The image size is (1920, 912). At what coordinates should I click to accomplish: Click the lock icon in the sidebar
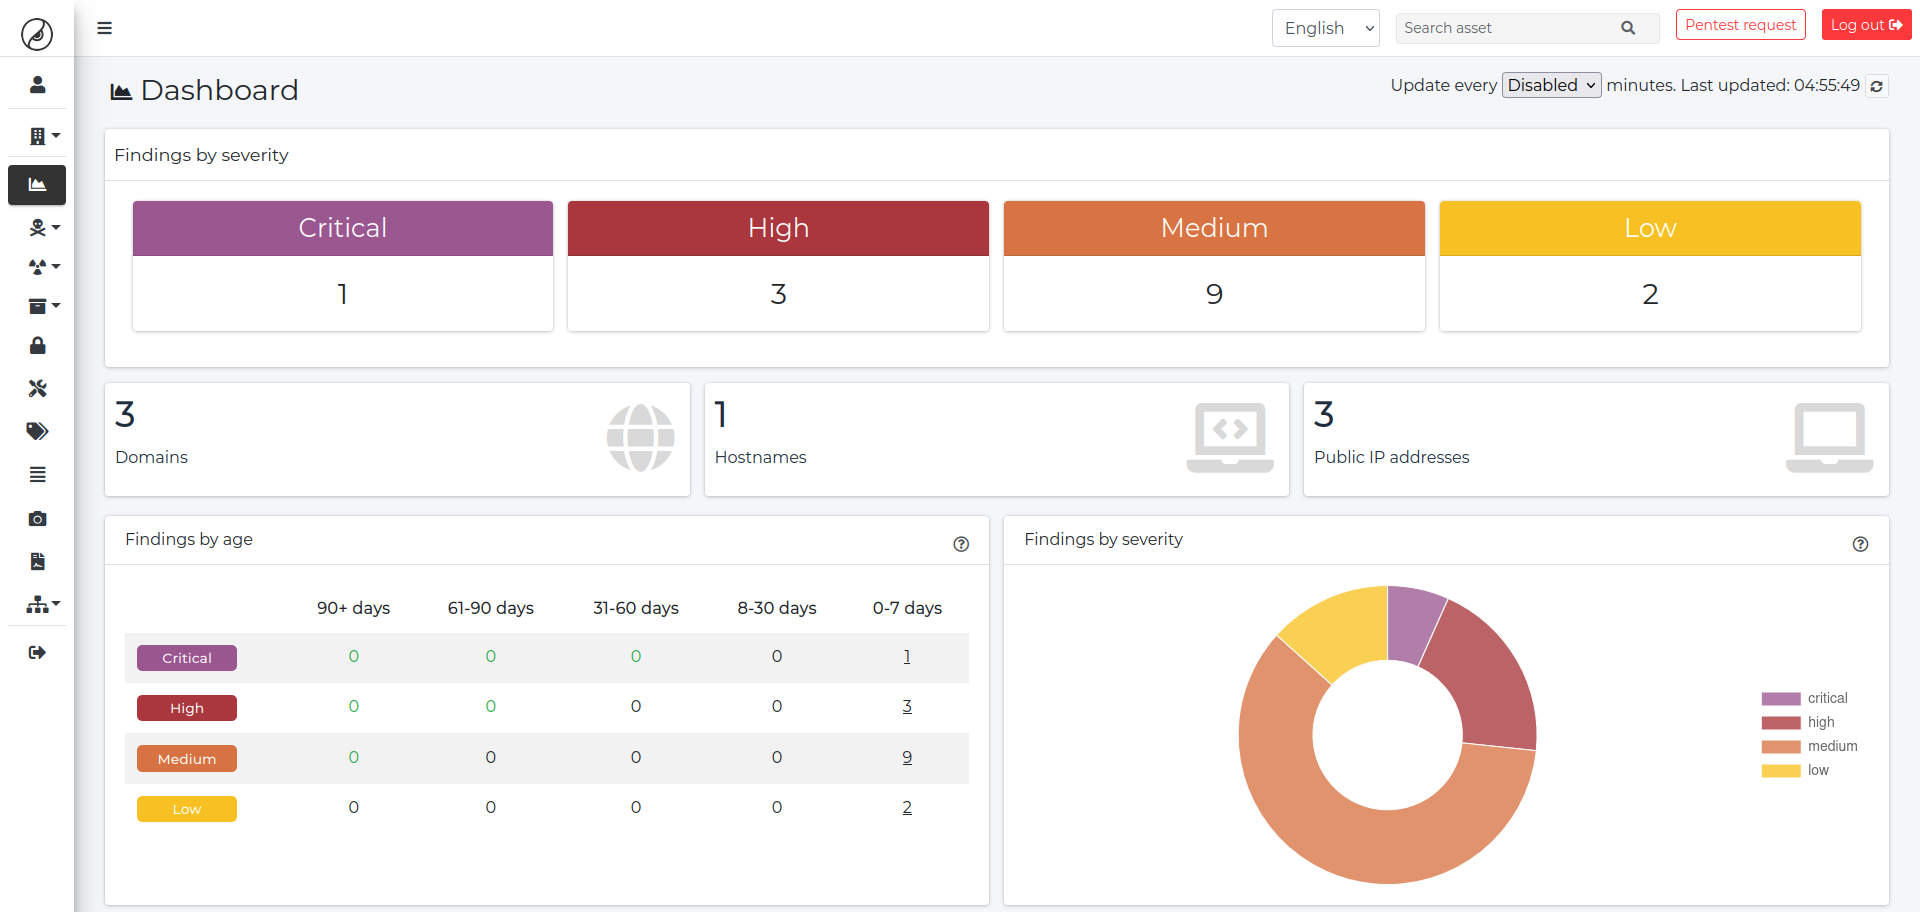tap(37, 345)
